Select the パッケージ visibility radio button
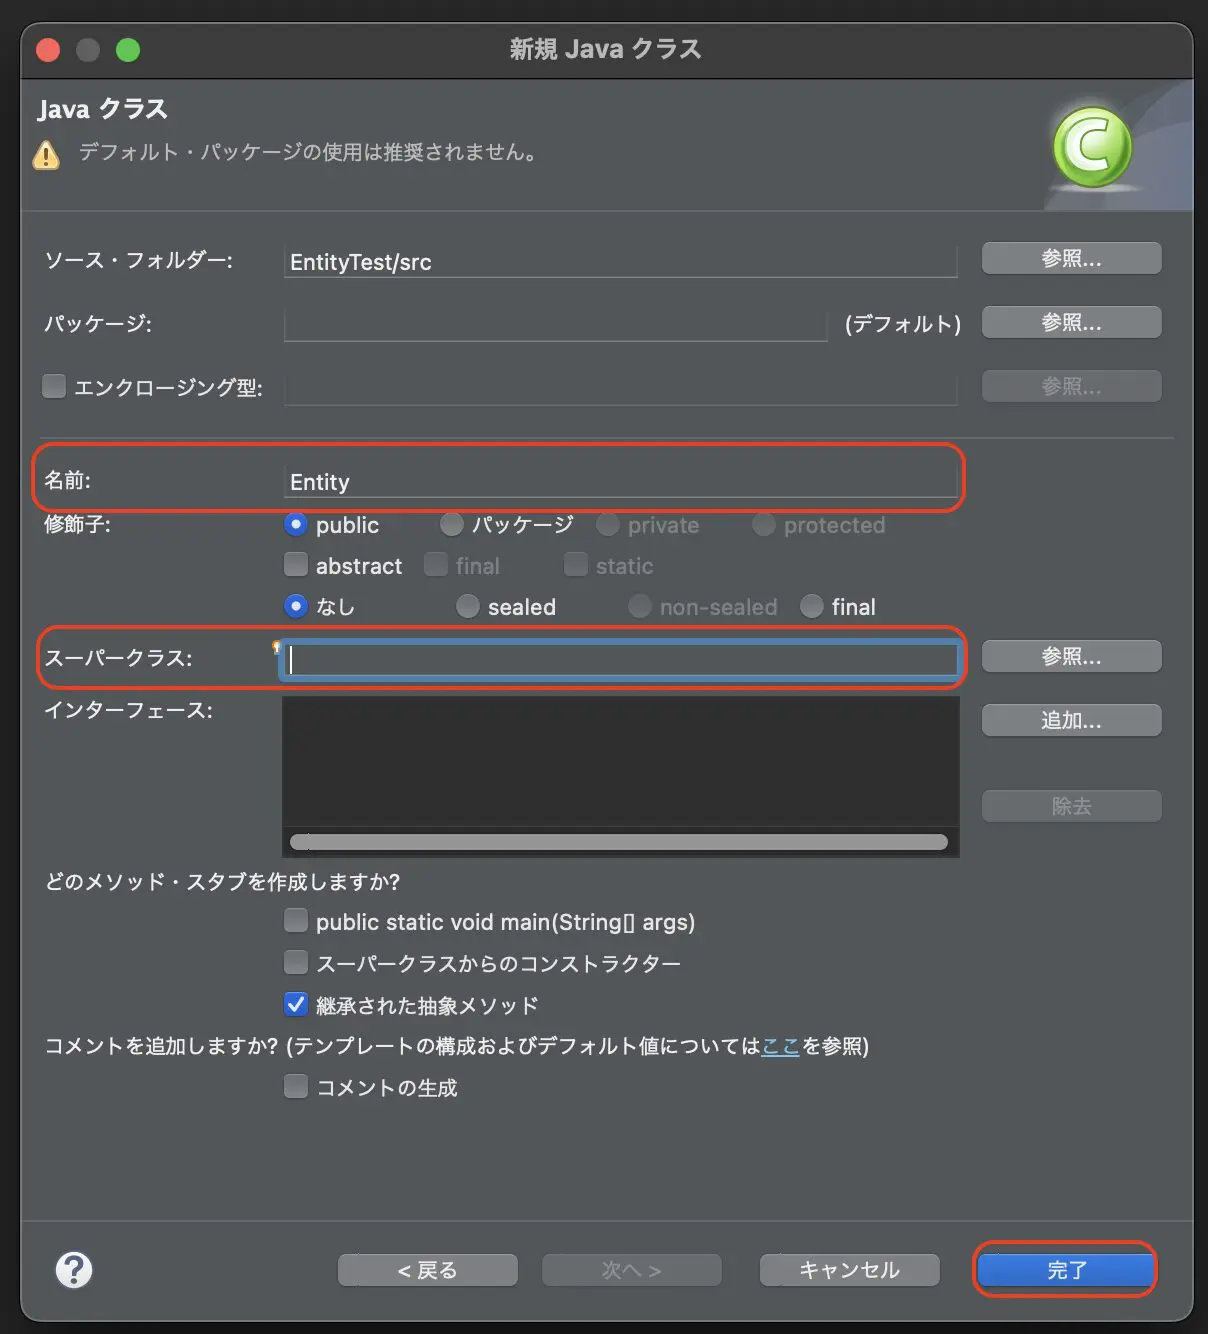Viewport: 1208px width, 1334px height. (x=451, y=524)
